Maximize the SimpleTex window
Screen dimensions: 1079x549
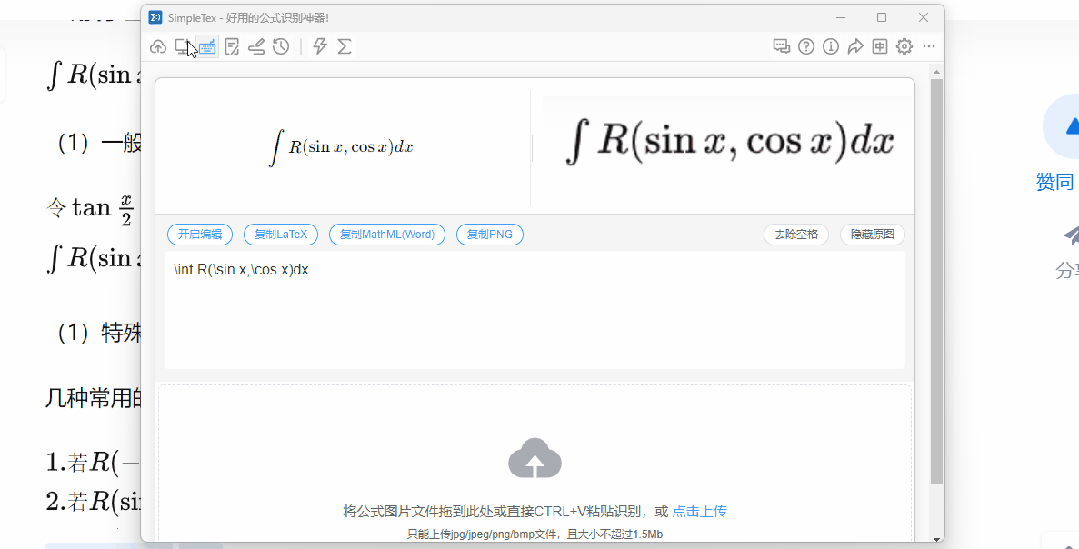(882, 17)
